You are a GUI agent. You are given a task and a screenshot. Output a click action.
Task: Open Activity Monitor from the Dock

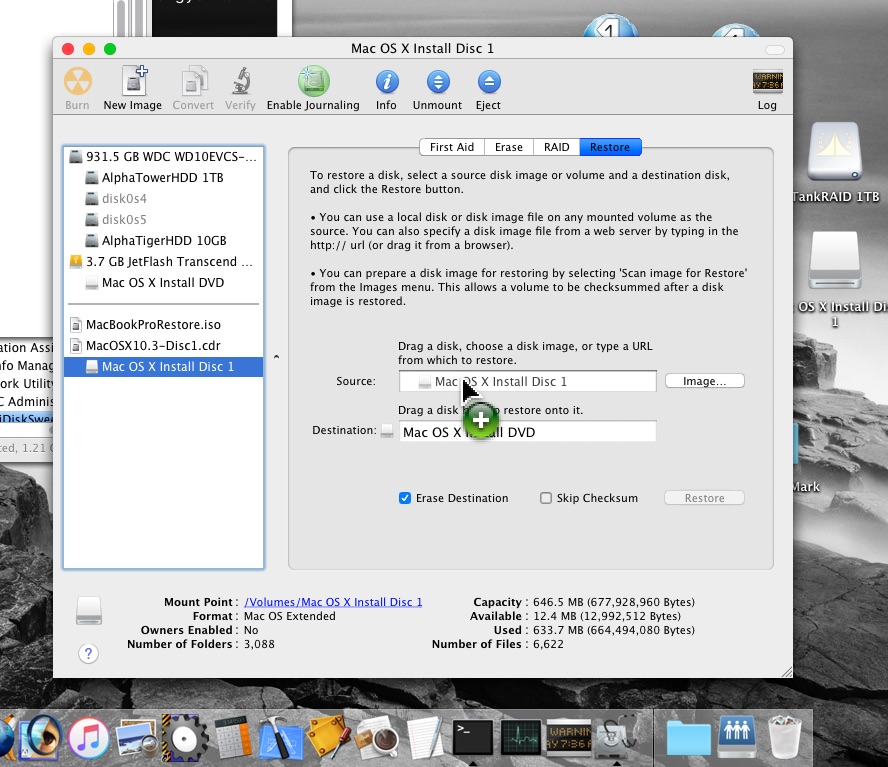coord(521,737)
